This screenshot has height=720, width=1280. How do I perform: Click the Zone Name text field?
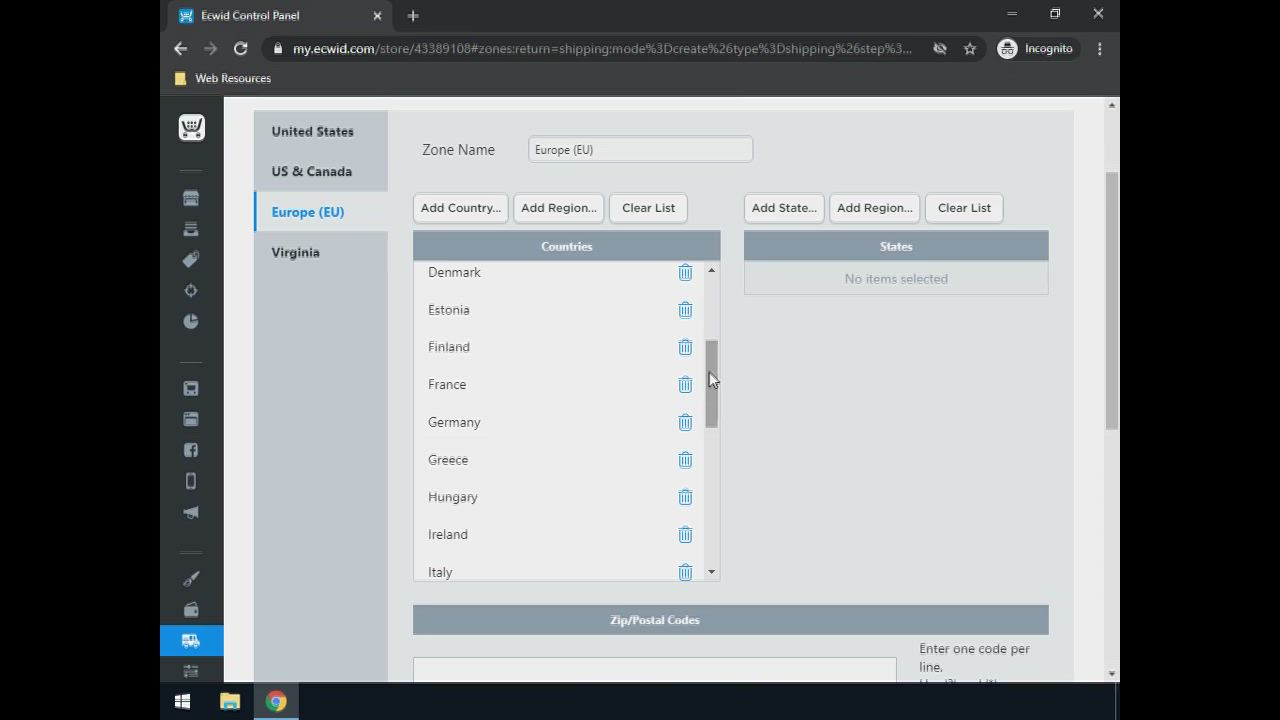pyautogui.click(x=640, y=150)
